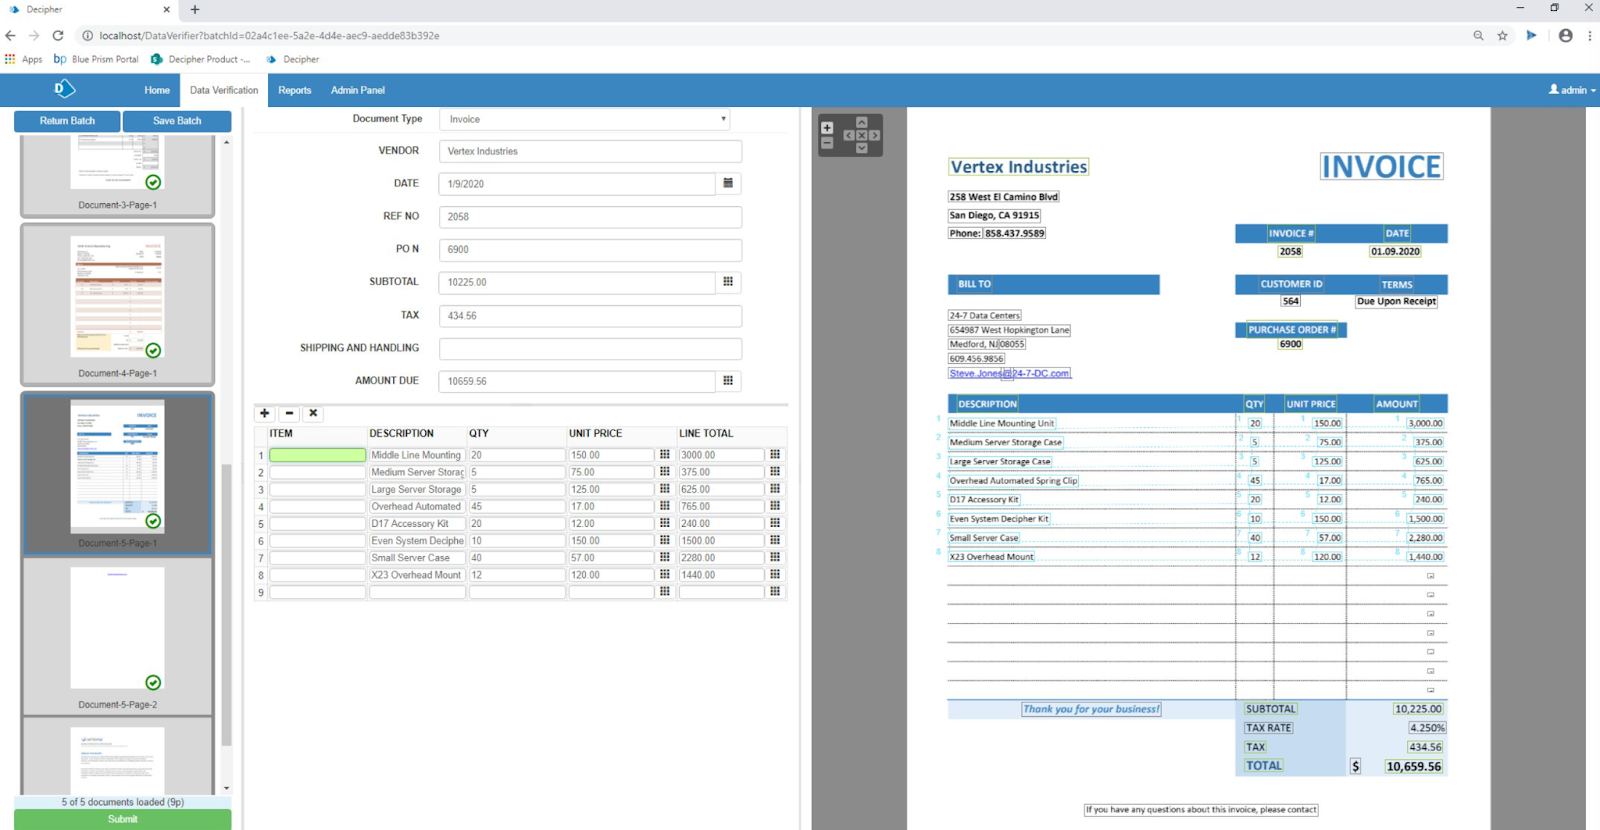Open grid icon beside unit price 150.00 row 1
Screen dimensions: 1600x830
tap(664, 455)
